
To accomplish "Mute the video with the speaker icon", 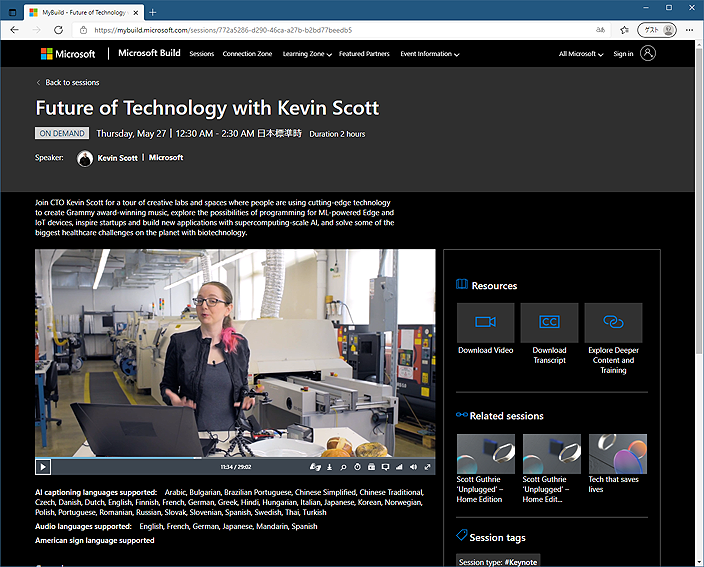I will click(x=414, y=466).
